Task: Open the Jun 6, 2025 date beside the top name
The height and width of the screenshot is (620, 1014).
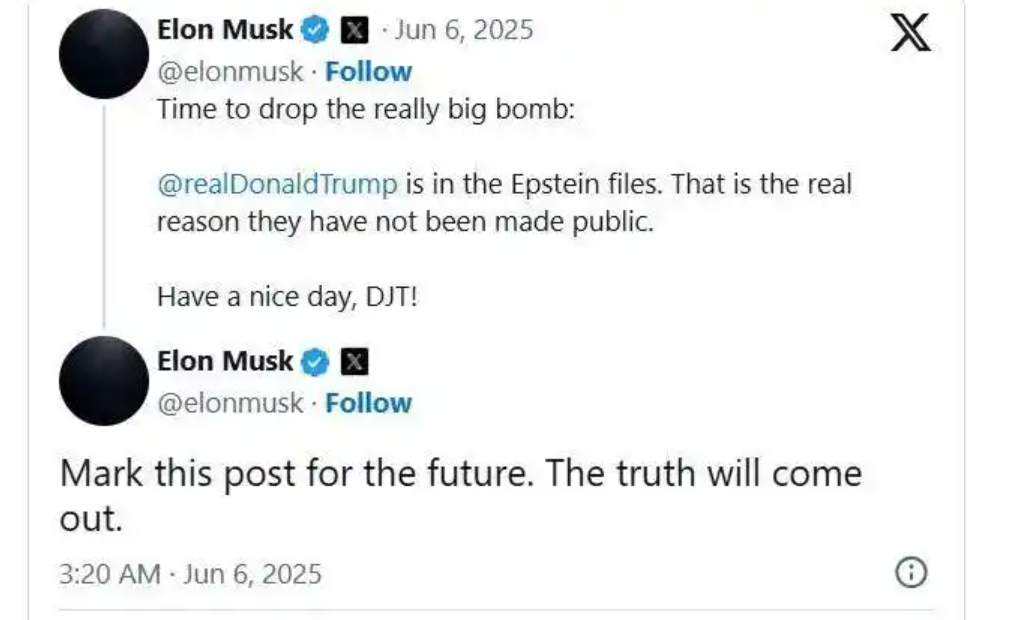Action: pos(464,31)
